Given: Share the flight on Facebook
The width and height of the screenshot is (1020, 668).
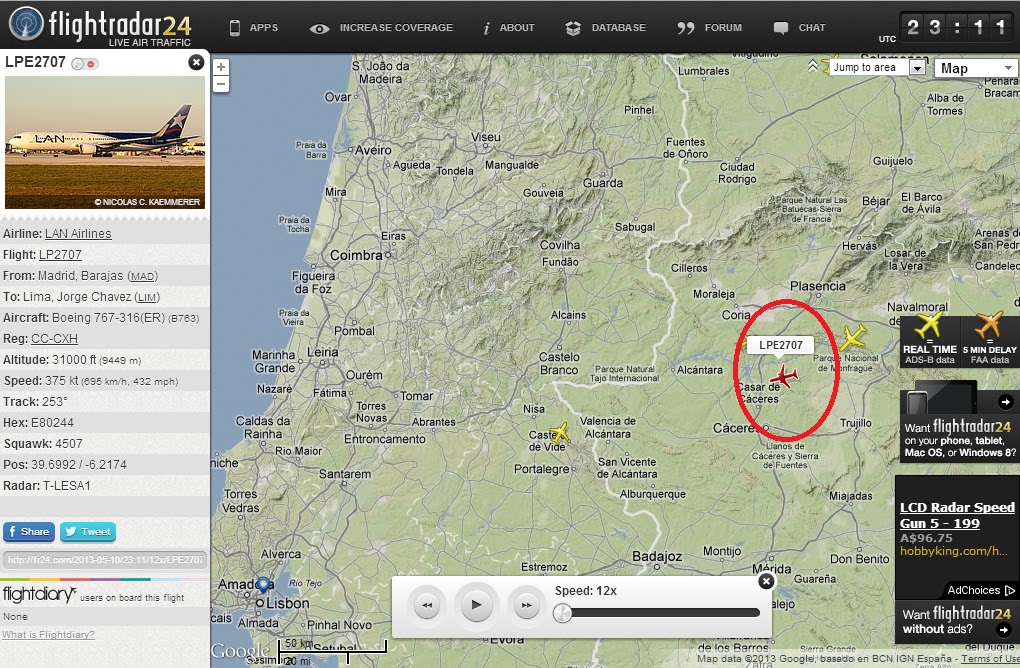Looking at the screenshot, I should coord(29,531).
